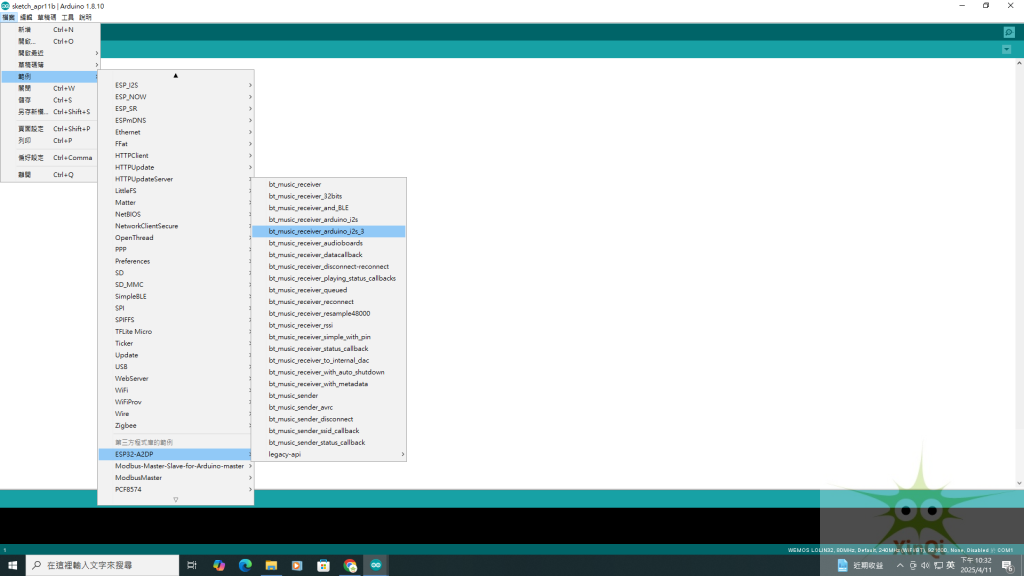Choose 開啟... (Ctrl+O) in the file menu
The width and height of the screenshot is (1024, 576).
(x=50, y=41)
